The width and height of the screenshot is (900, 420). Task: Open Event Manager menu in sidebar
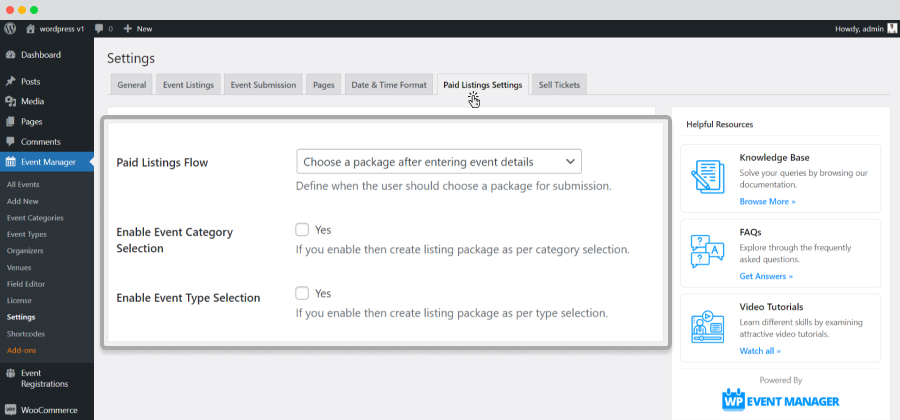tap(46, 162)
